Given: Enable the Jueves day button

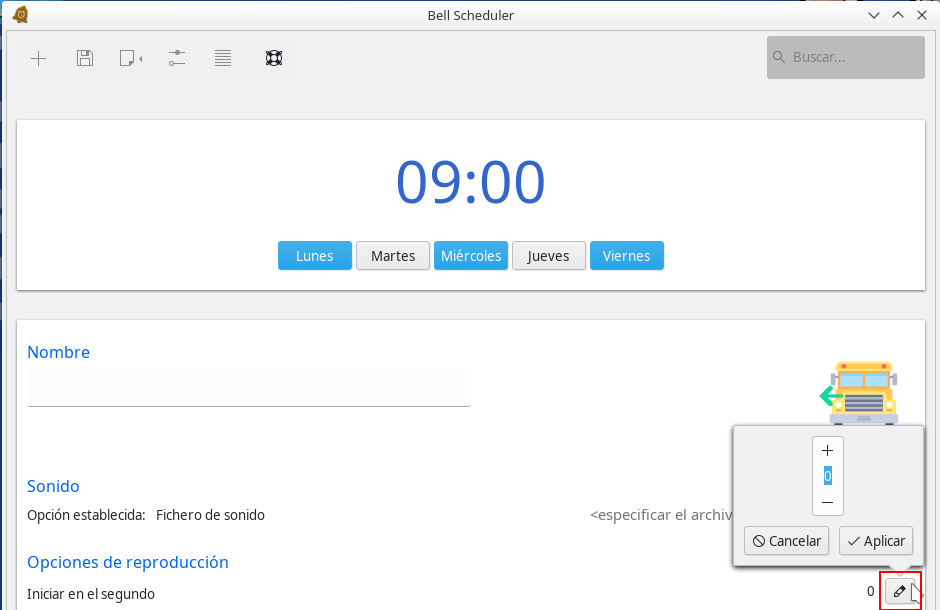Looking at the screenshot, I should [x=549, y=256].
